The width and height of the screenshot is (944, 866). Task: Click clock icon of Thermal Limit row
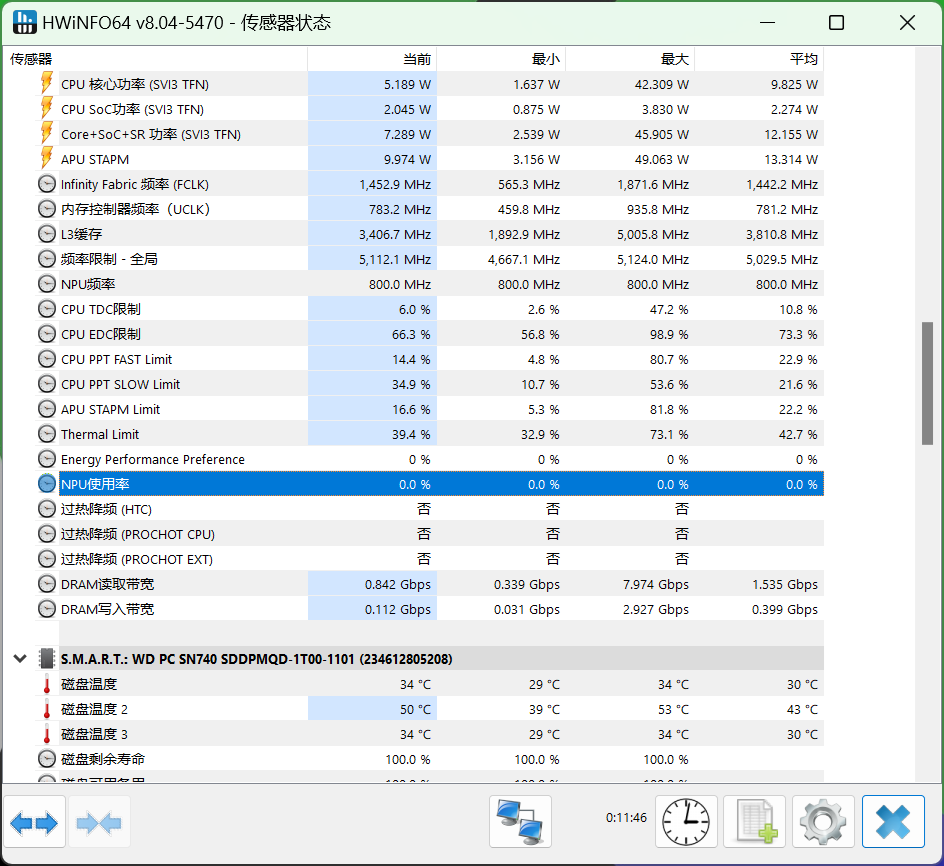pyautogui.click(x=46, y=434)
